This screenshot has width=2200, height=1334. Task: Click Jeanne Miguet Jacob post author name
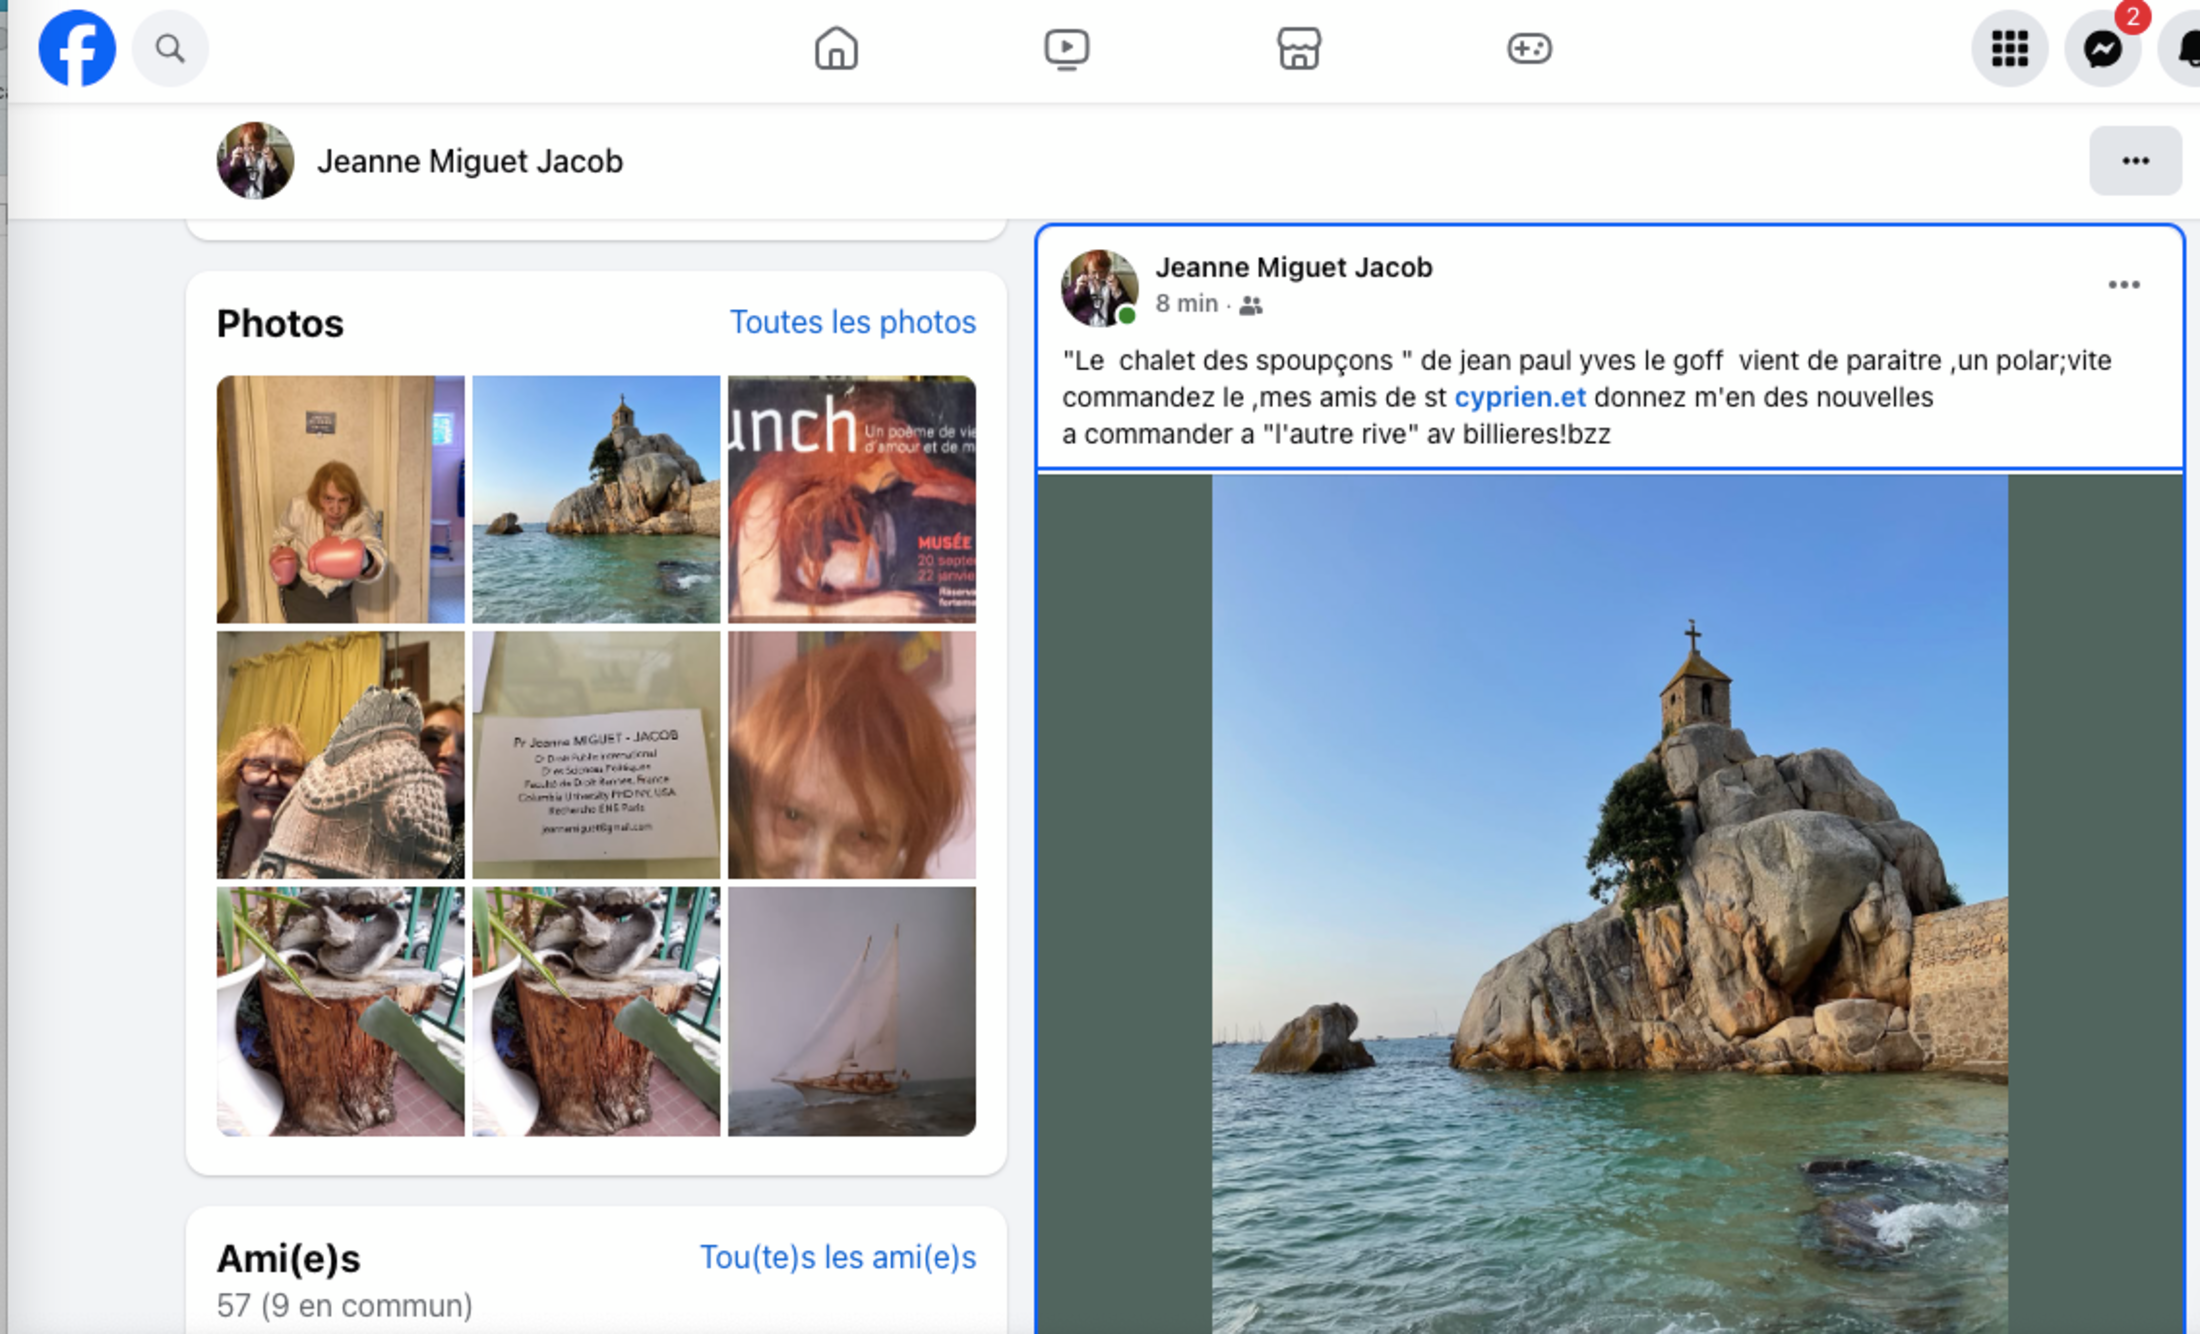pos(1293,268)
